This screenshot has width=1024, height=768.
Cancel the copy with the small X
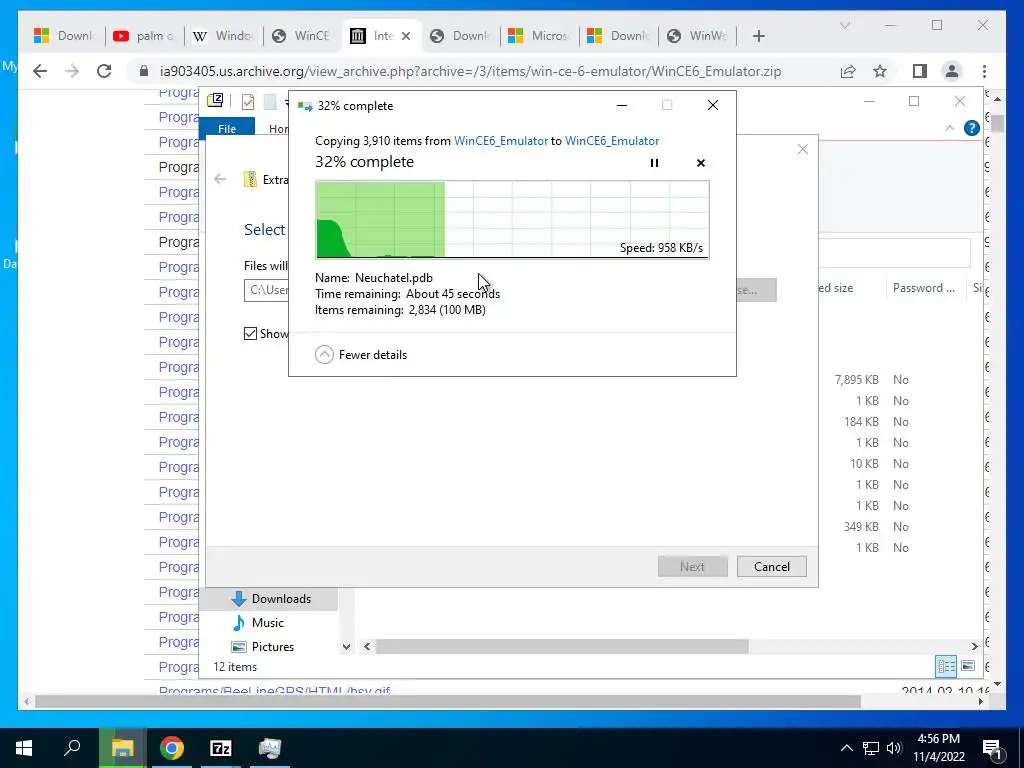[701, 163]
